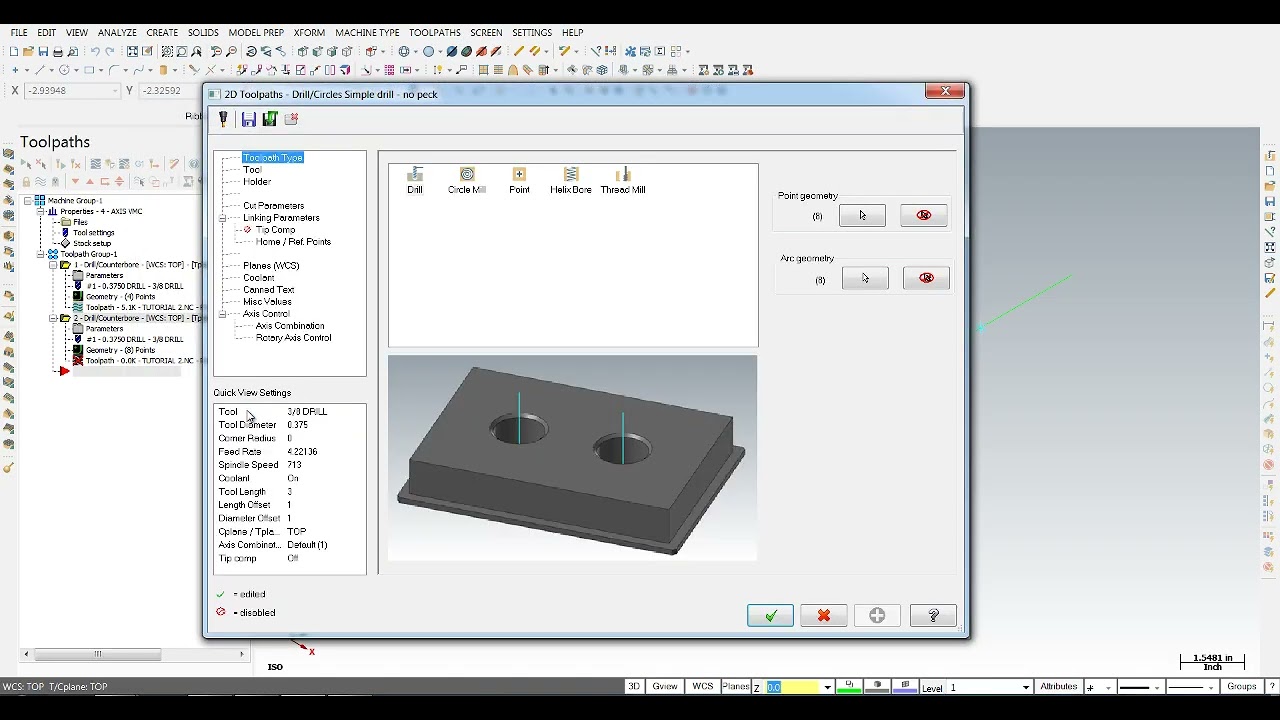This screenshot has height=720, width=1280.
Task: Collapse Toolpath Group-1 node
Action: coord(41,254)
